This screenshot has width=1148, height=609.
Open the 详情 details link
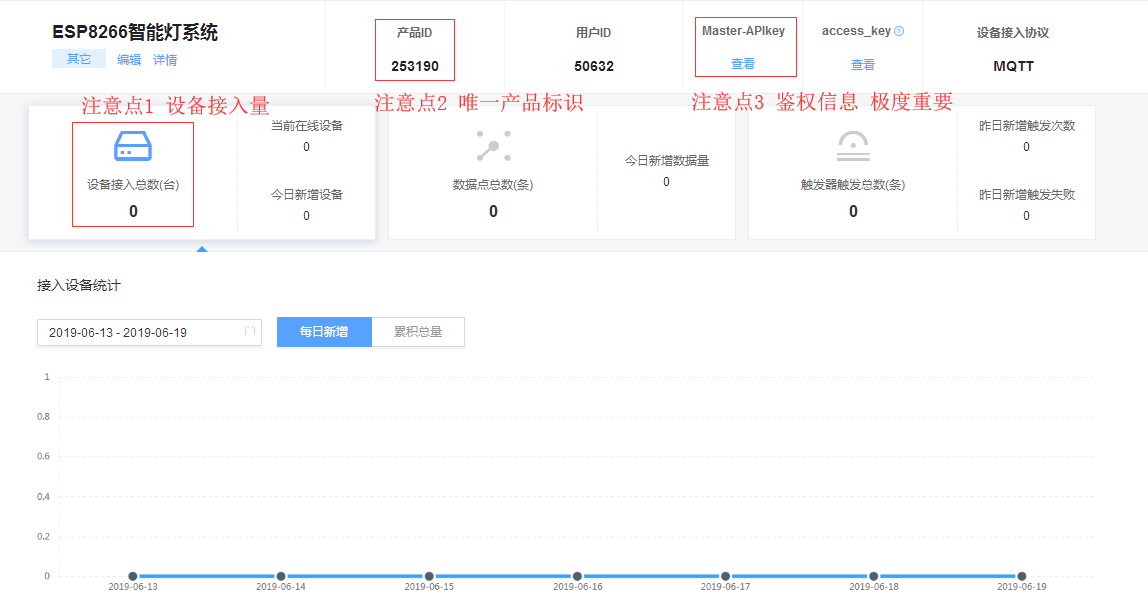(x=165, y=59)
